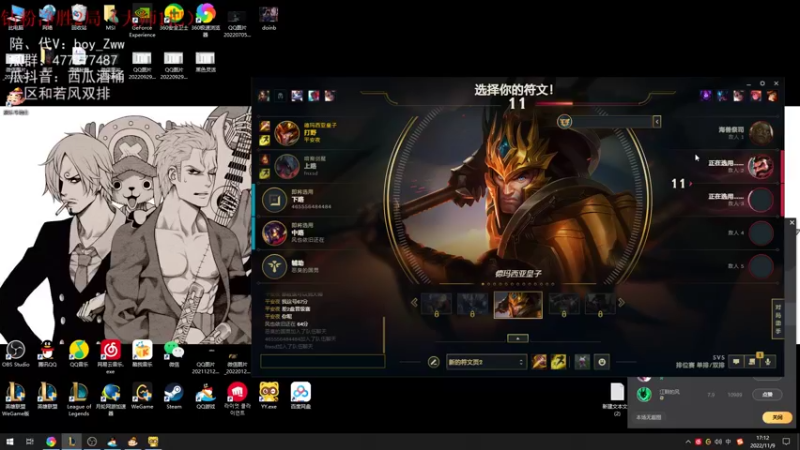Screen dimensions: 800x450
Task: Open QQ Music desktop shortcut
Action: 79,354
